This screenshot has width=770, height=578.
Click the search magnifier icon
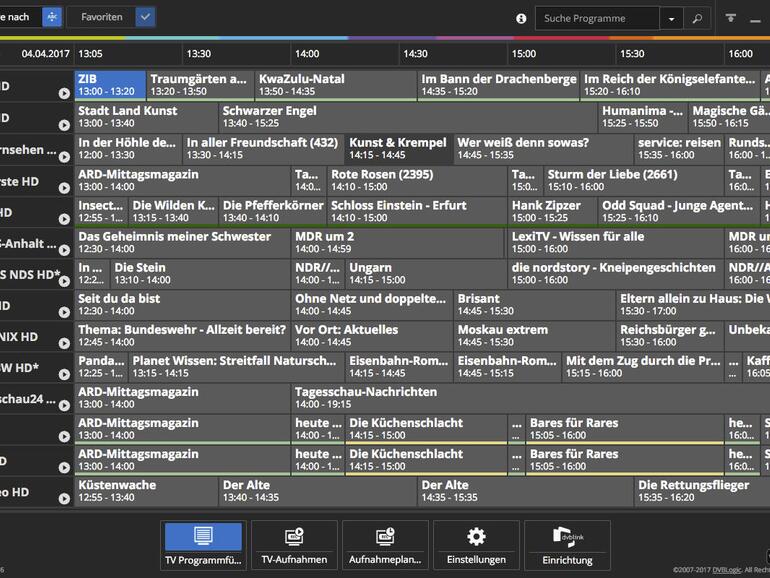[698, 18]
